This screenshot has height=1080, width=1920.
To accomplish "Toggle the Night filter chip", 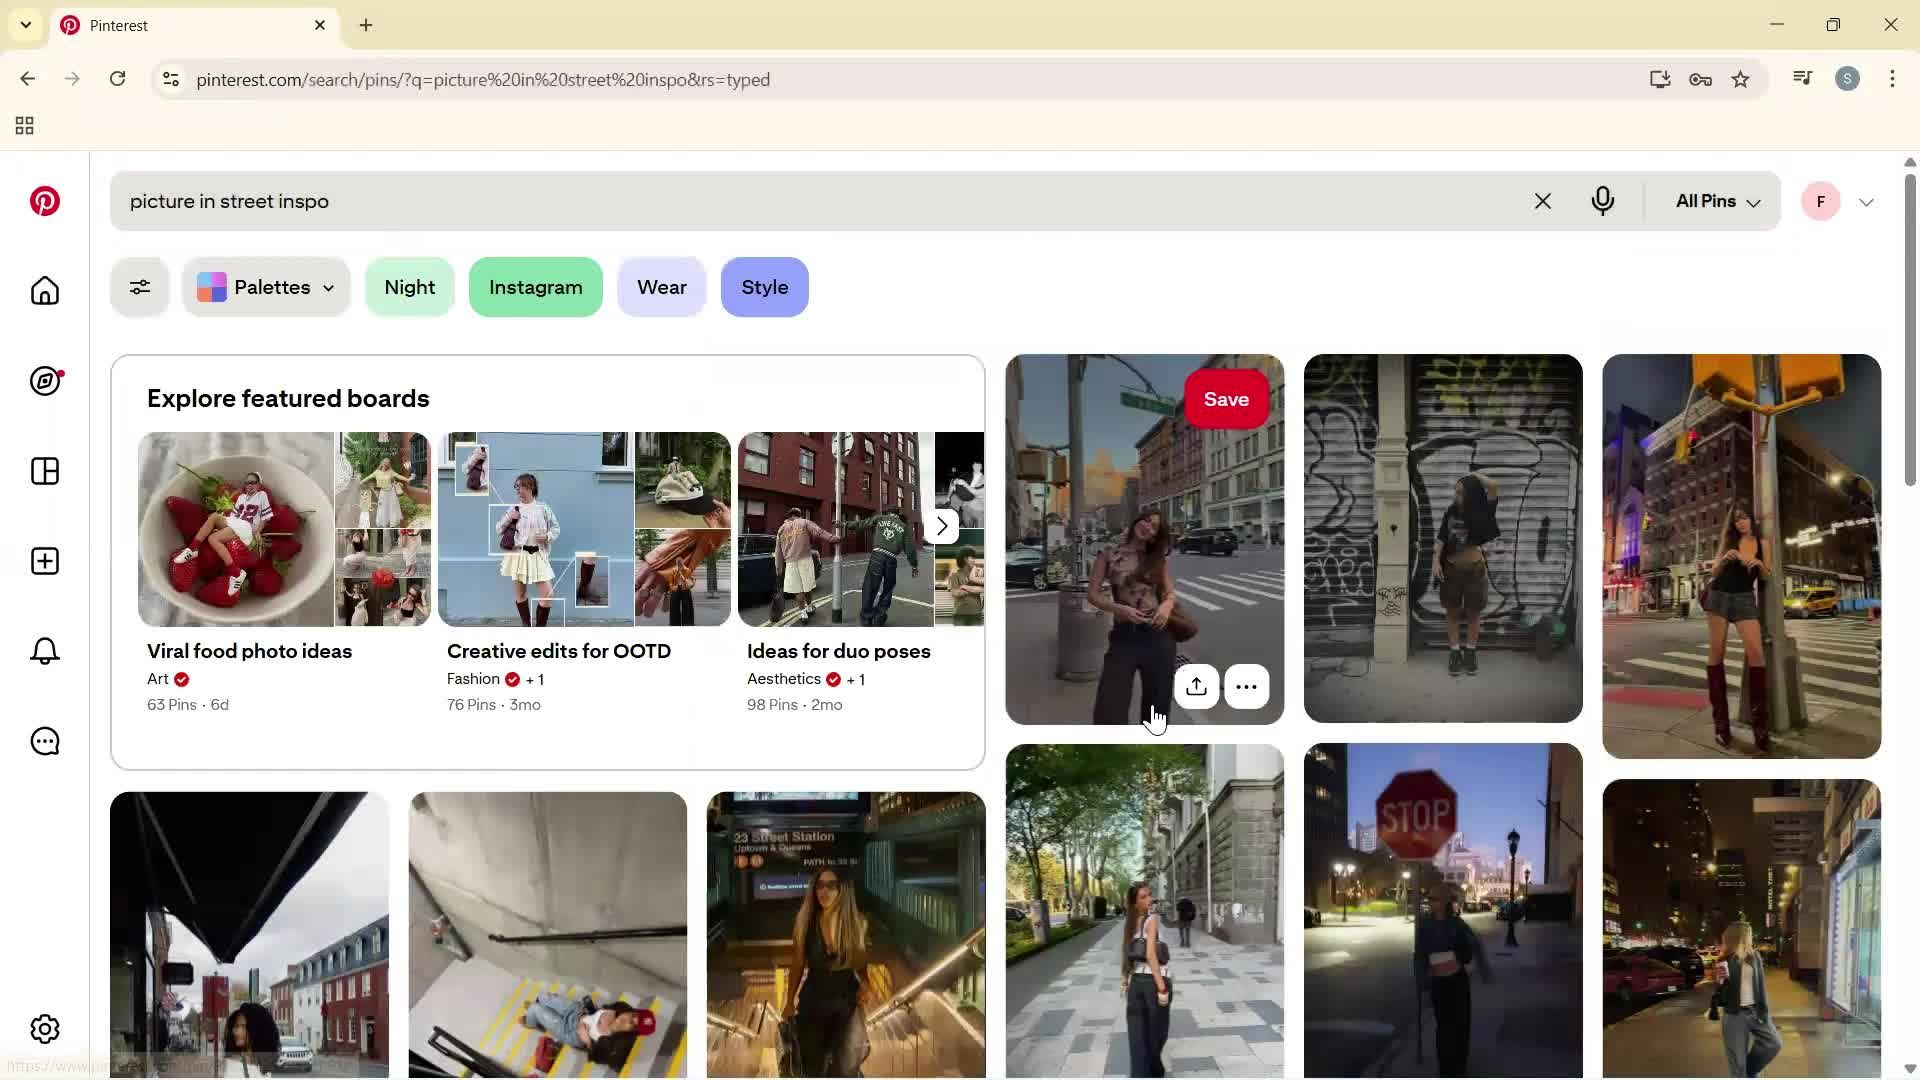I will (410, 287).
